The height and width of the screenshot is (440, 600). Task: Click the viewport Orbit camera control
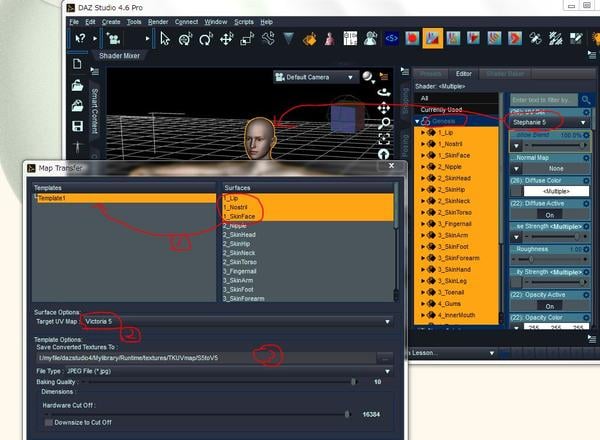pos(383,92)
